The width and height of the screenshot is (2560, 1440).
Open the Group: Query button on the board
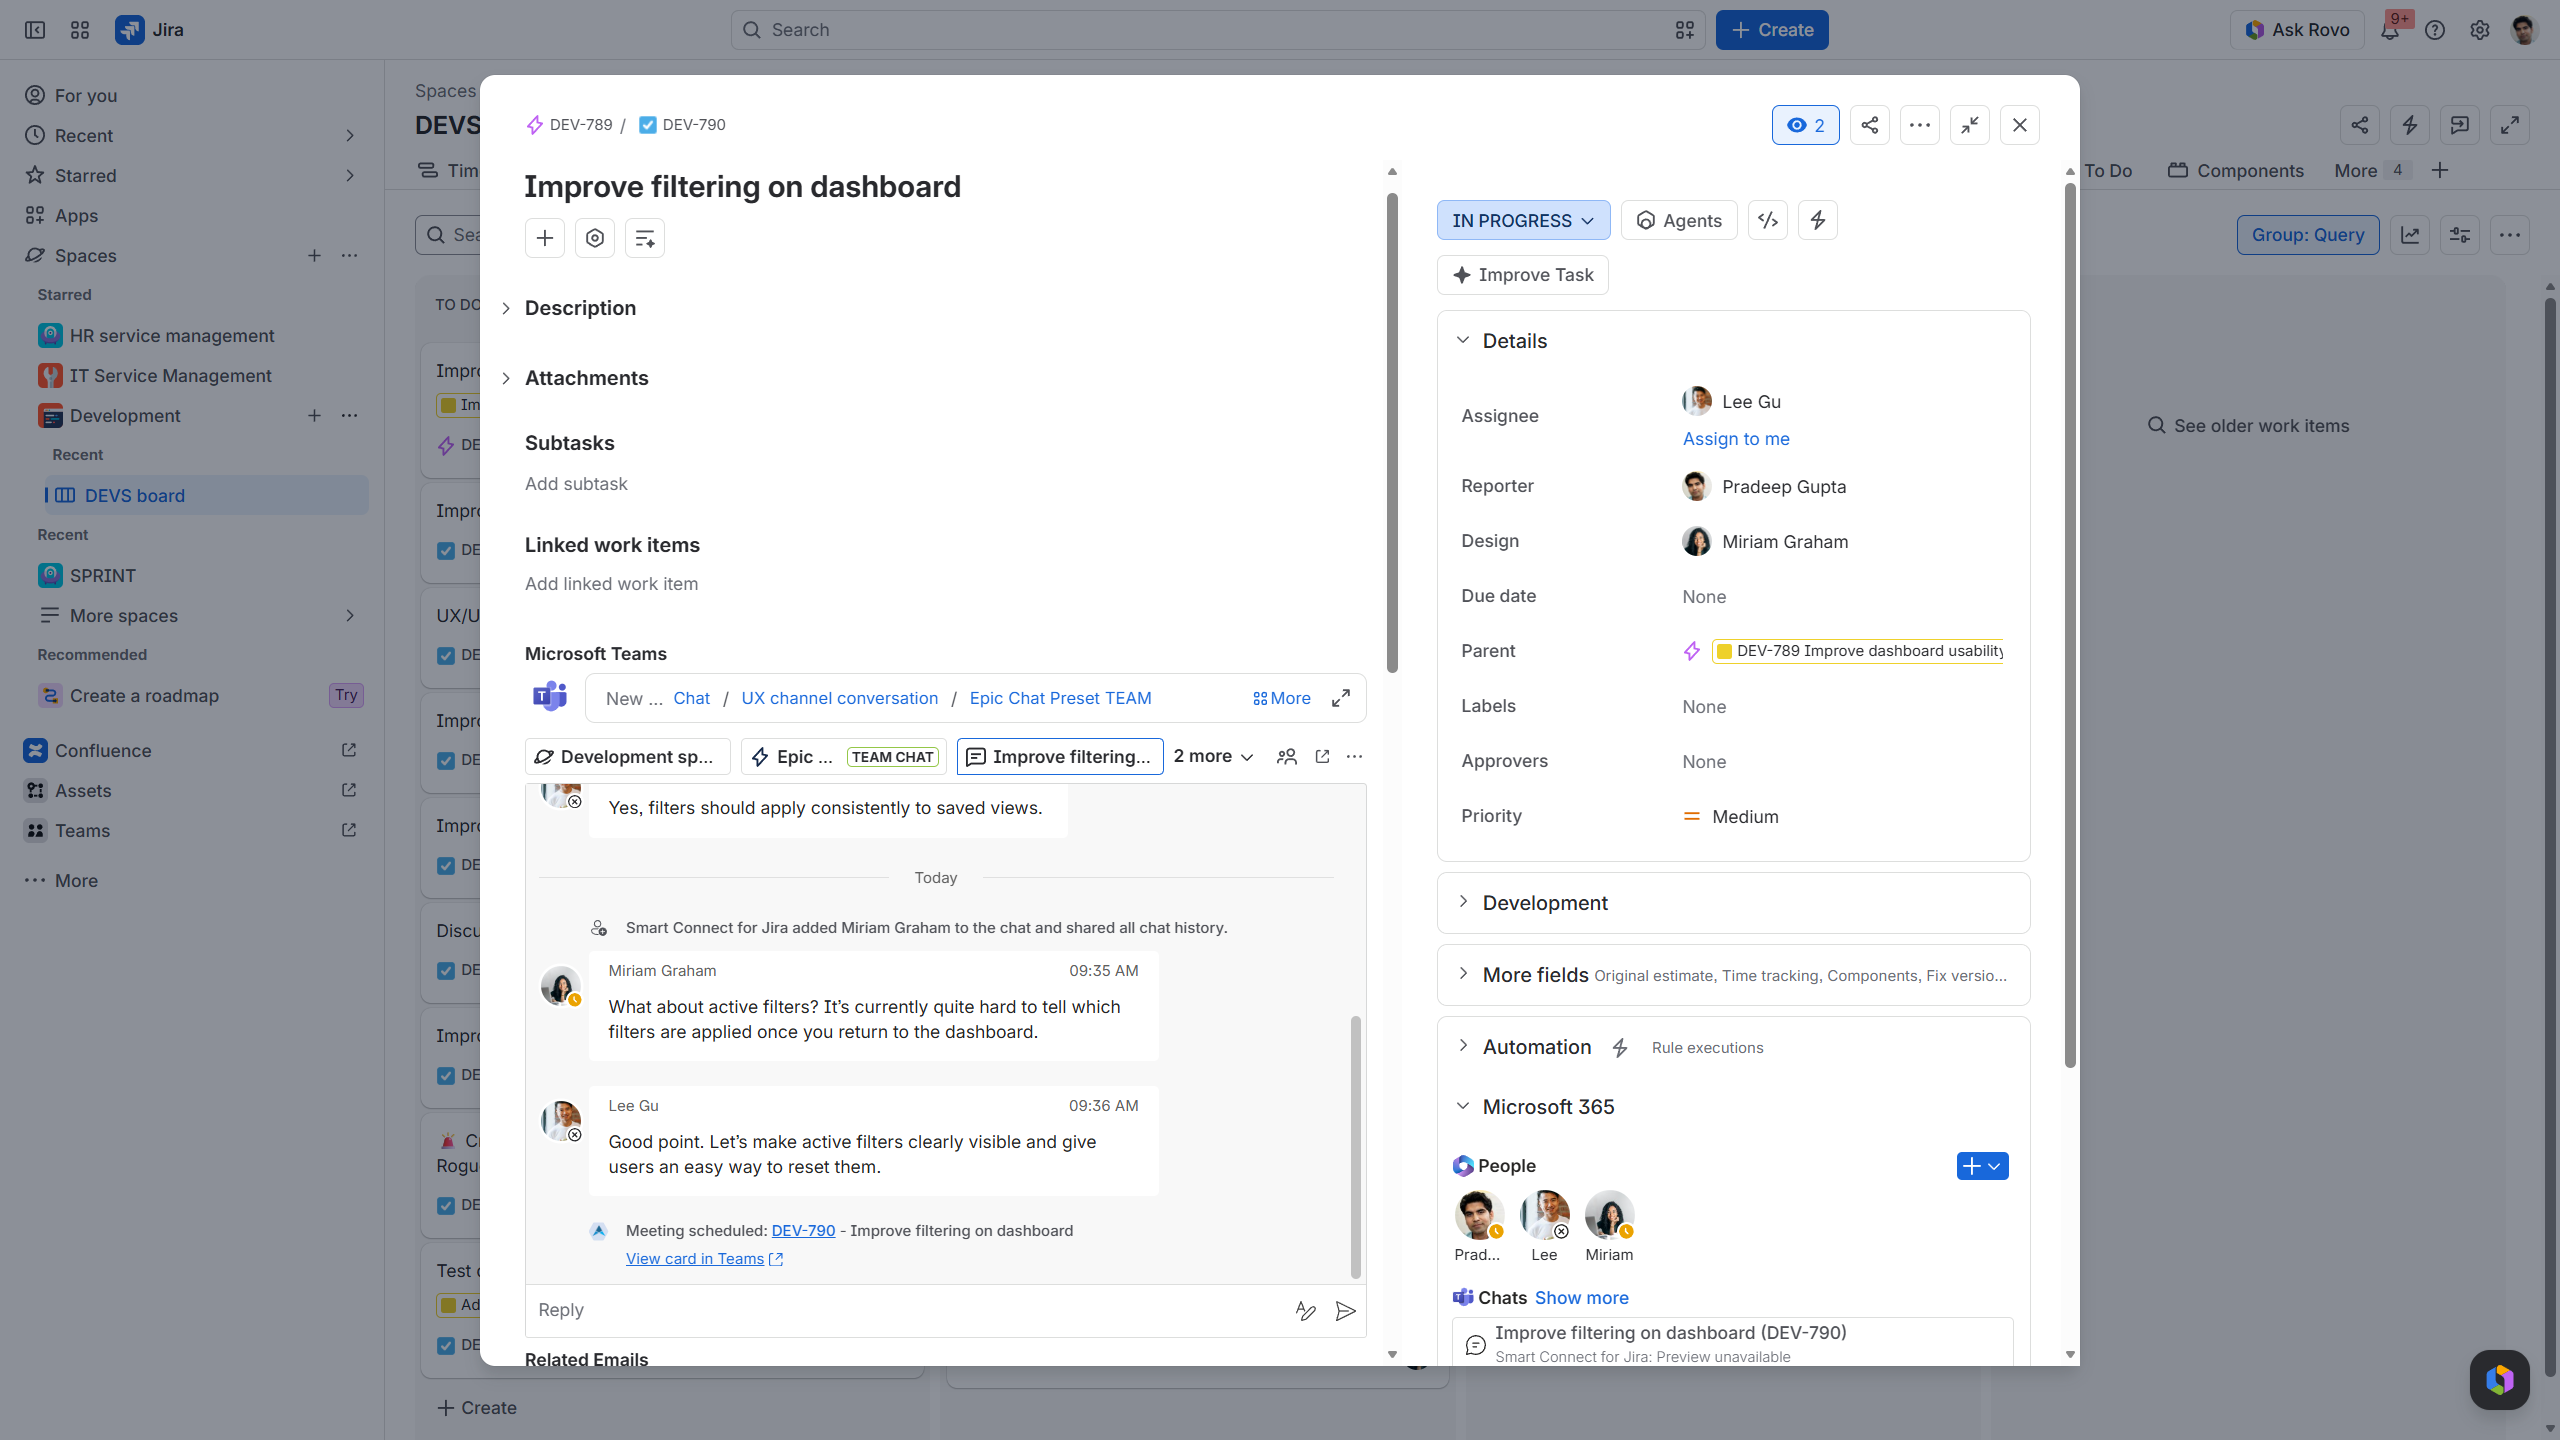coord(2308,235)
